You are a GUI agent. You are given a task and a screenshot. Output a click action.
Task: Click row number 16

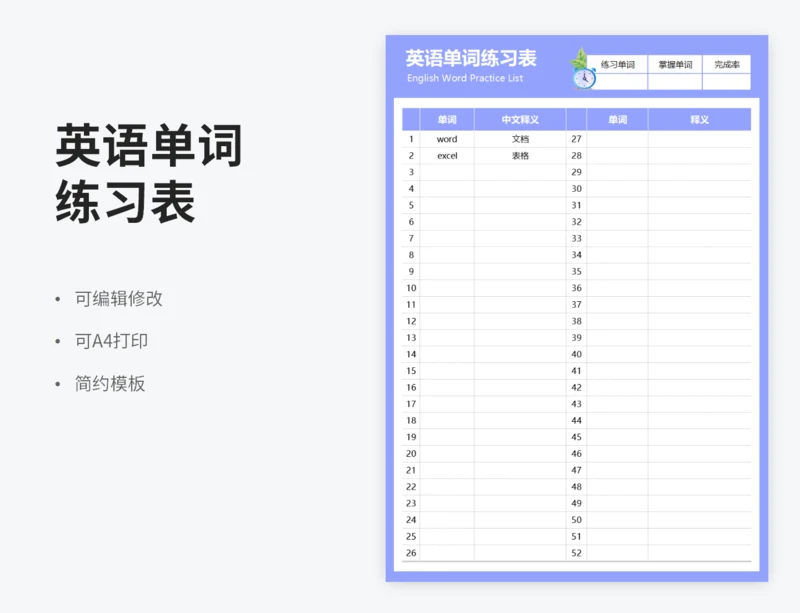coord(411,387)
